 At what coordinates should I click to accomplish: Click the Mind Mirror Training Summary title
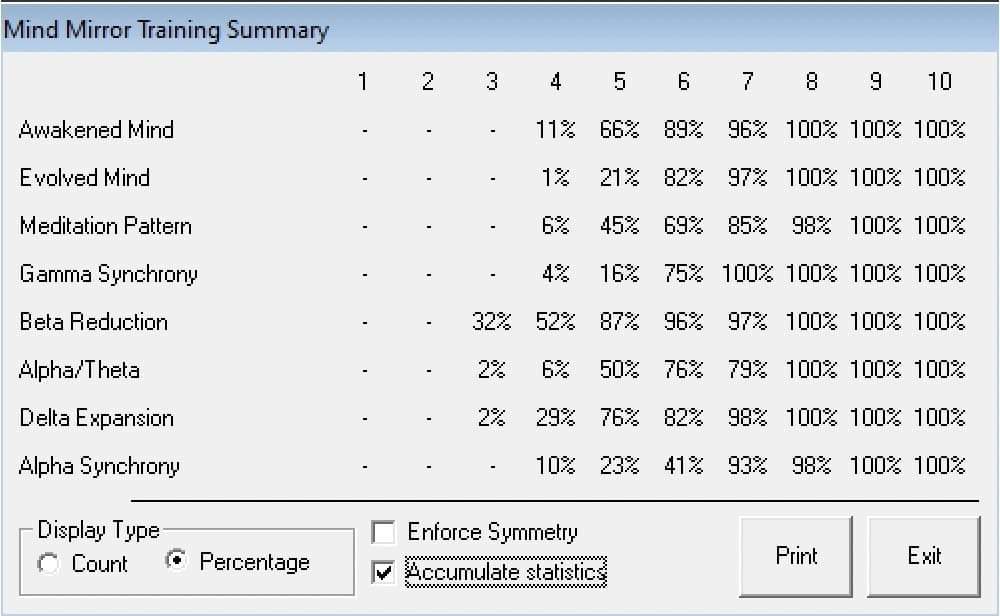point(166,30)
